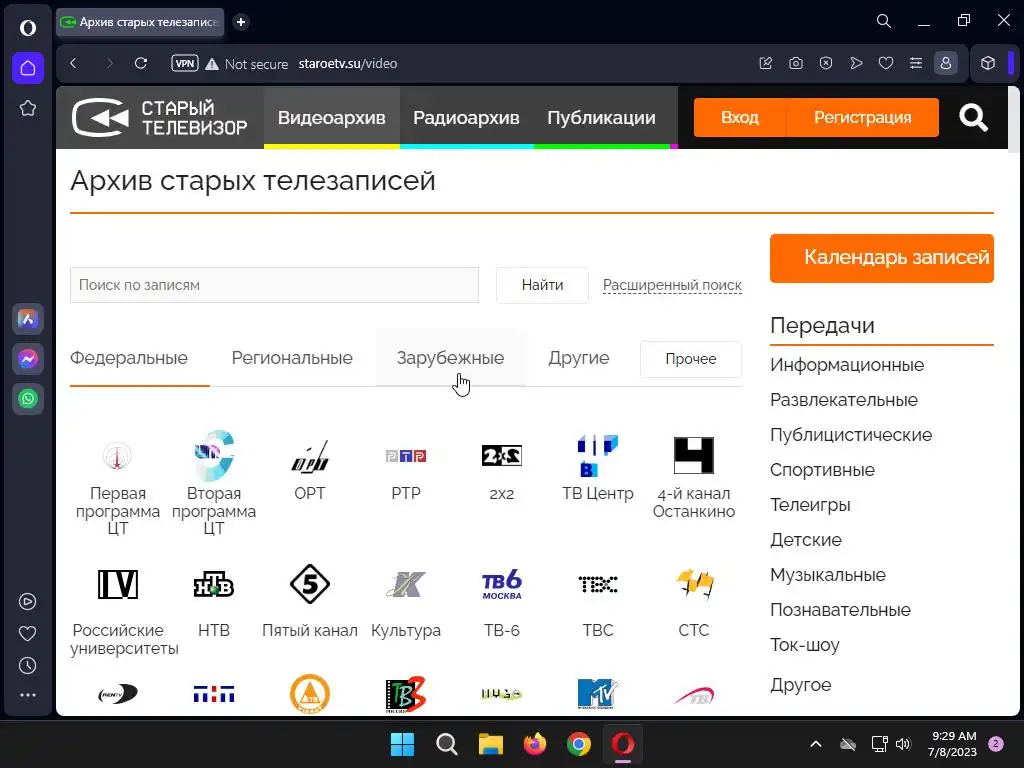Focus the Поиск по записям input field

[x=274, y=285]
